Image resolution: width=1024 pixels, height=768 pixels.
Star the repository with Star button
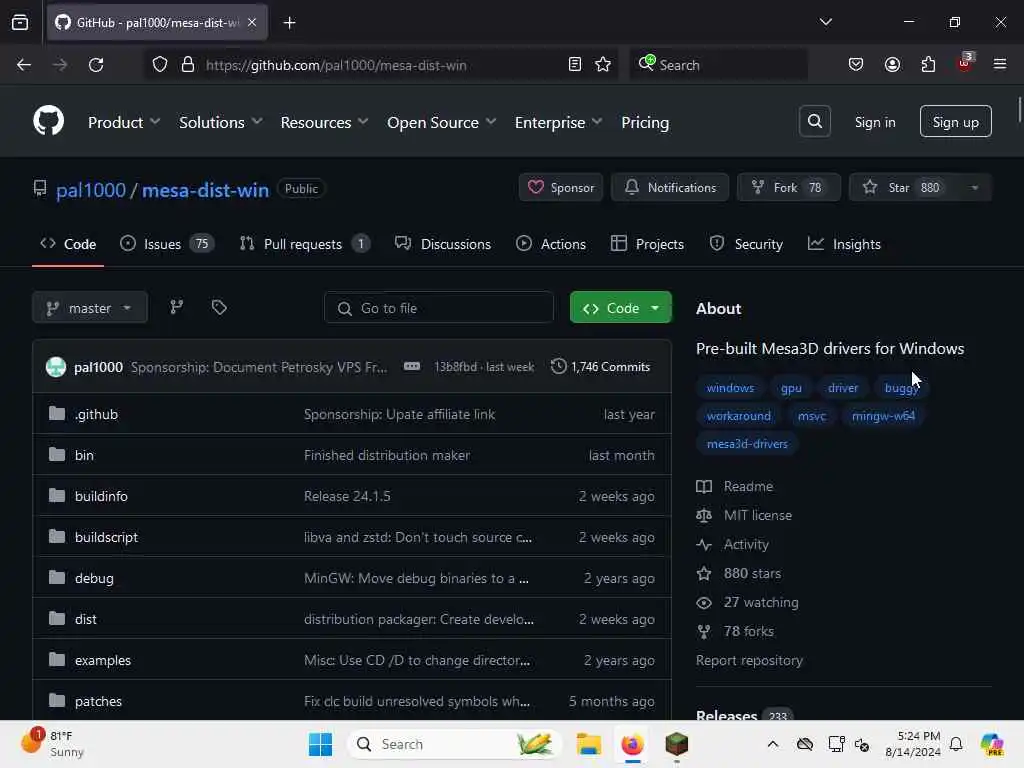[x=903, y=187]
